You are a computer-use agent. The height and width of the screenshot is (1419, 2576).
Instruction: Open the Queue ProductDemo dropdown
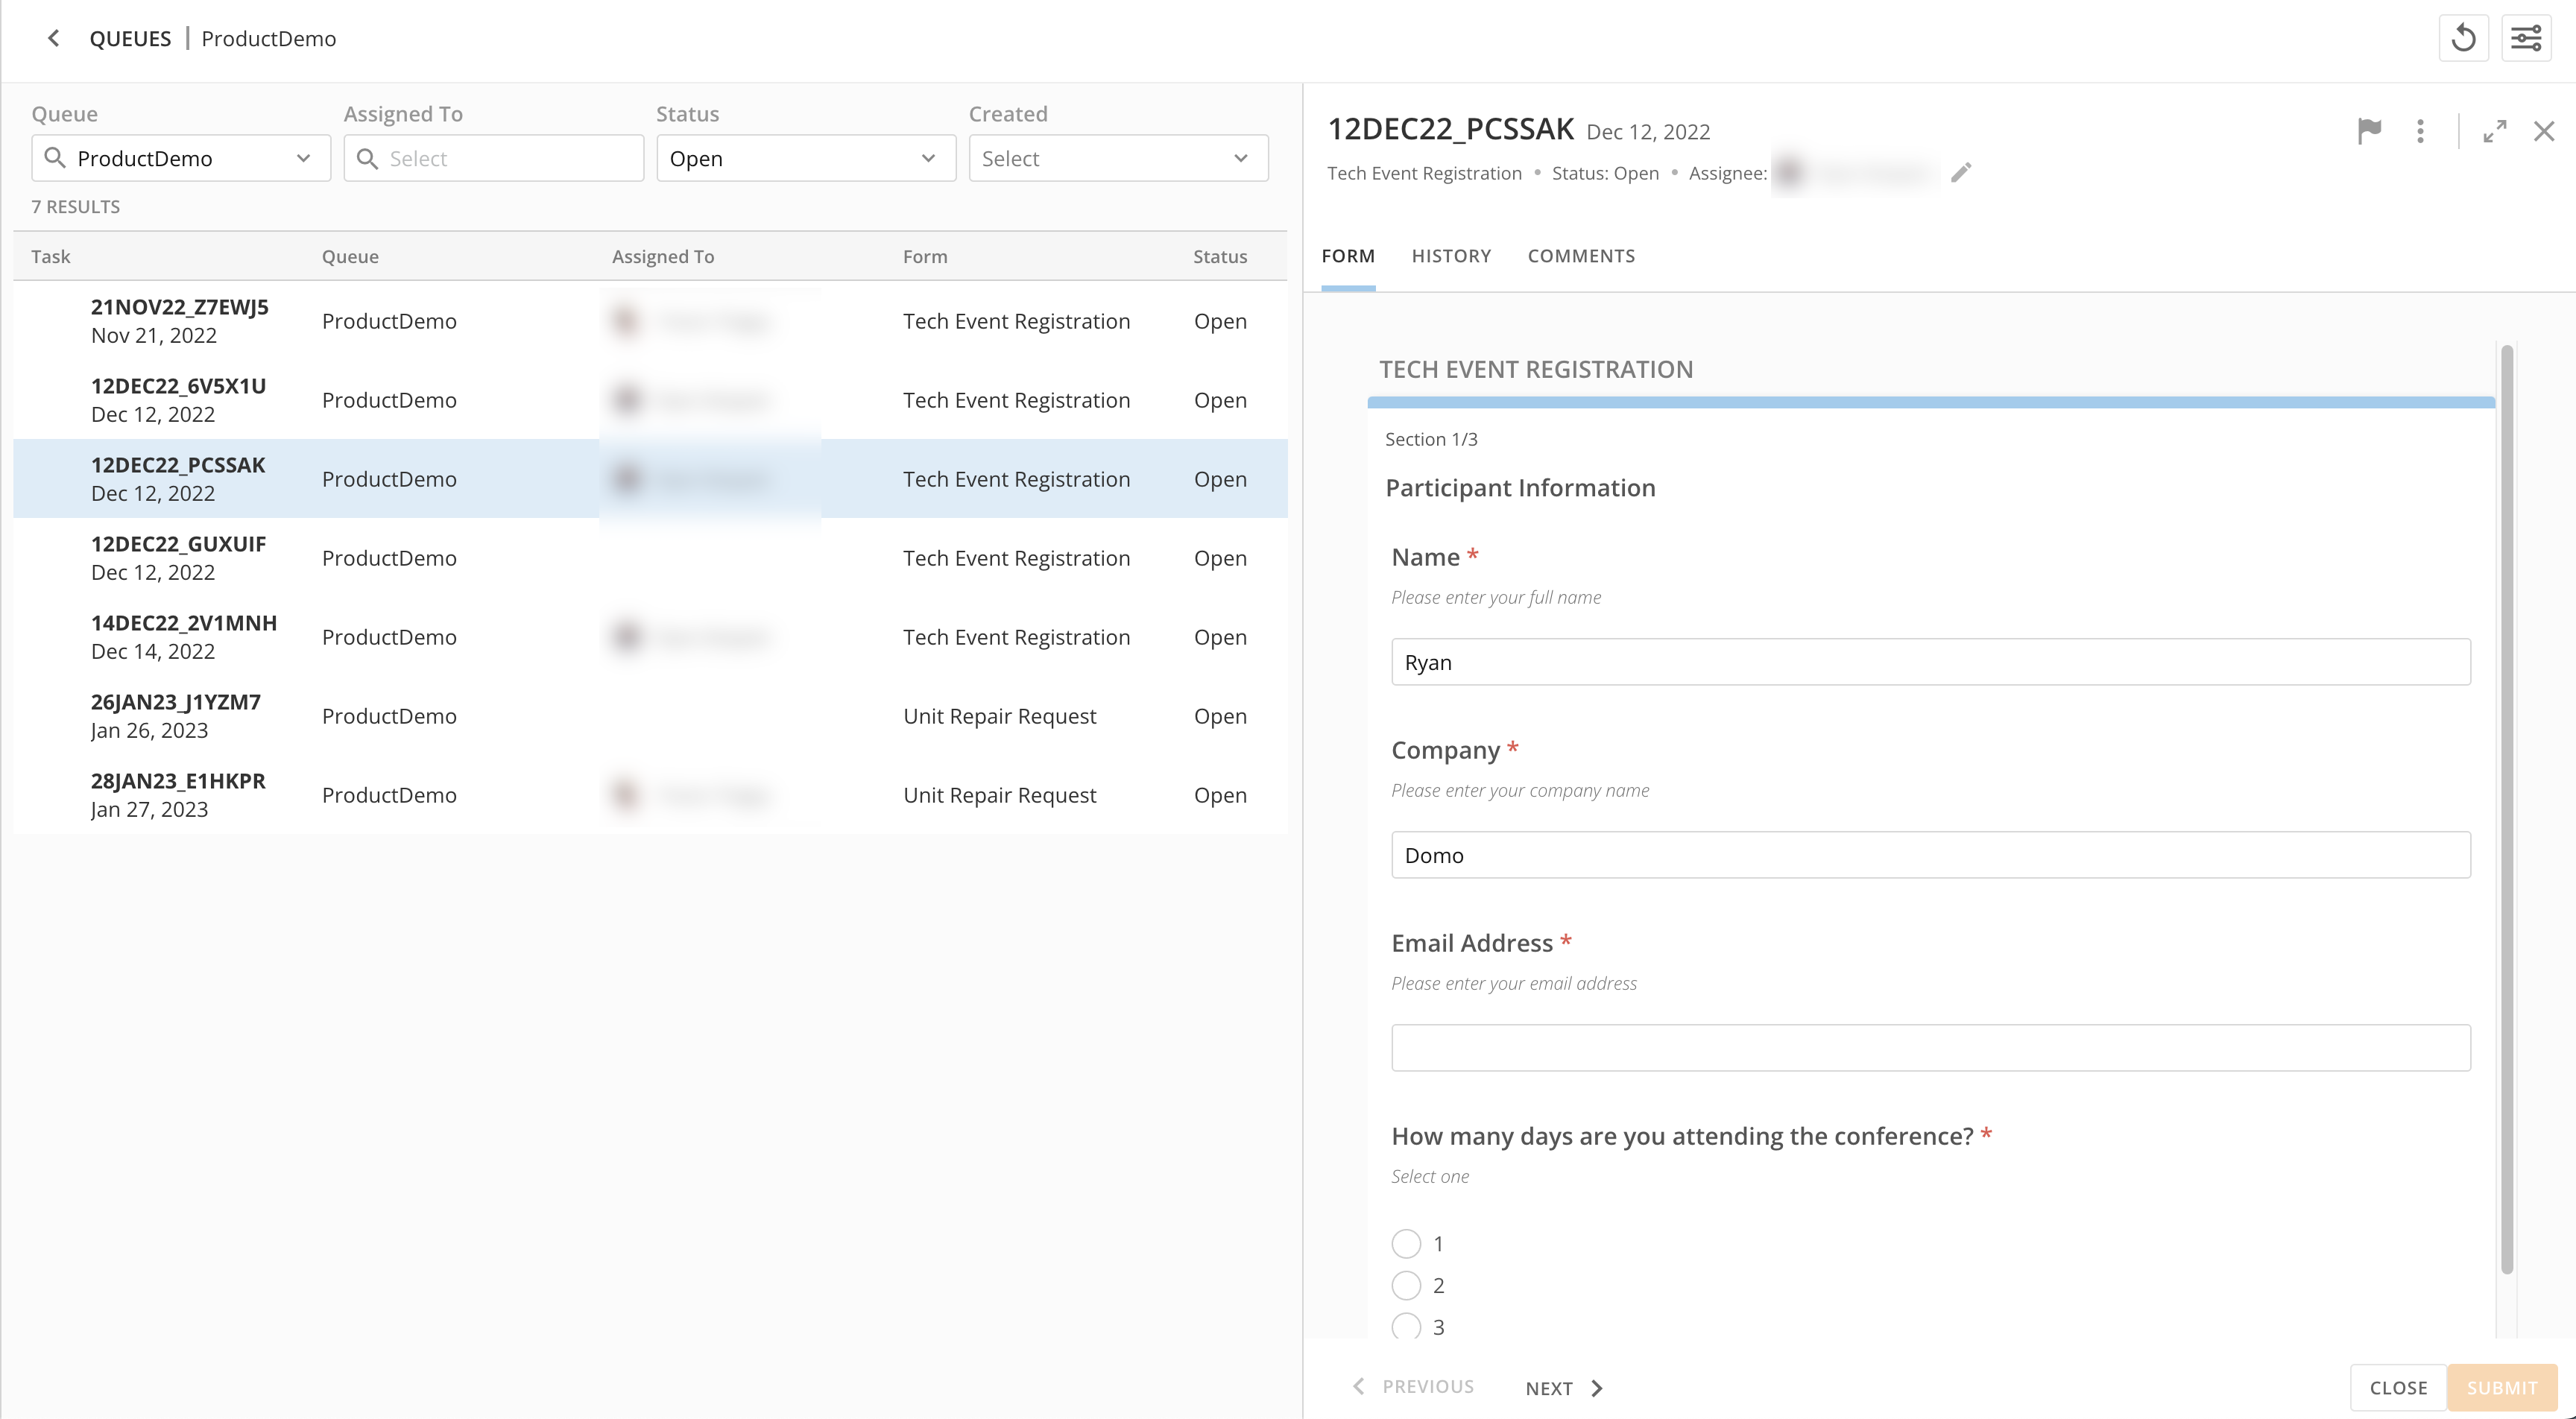tap(181, 159)
